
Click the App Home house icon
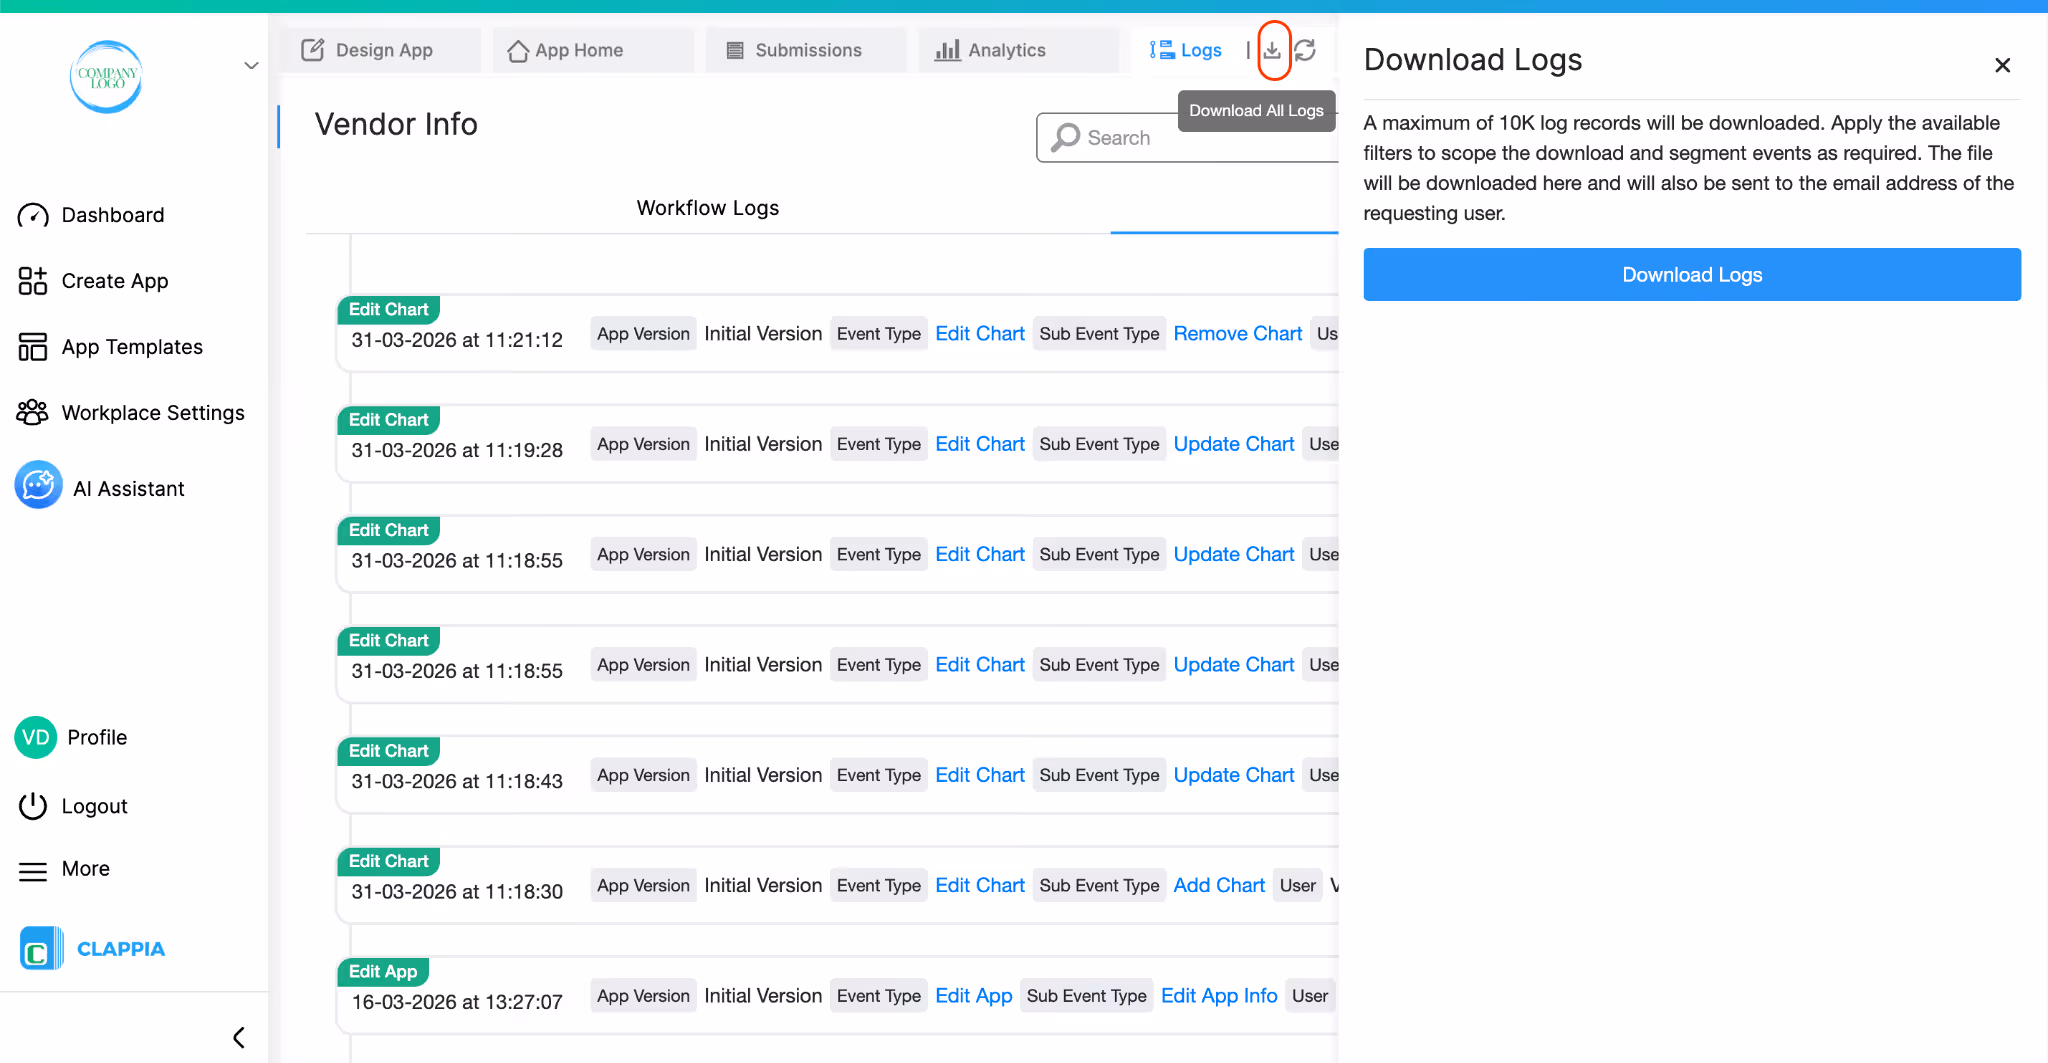pos(518,51)
